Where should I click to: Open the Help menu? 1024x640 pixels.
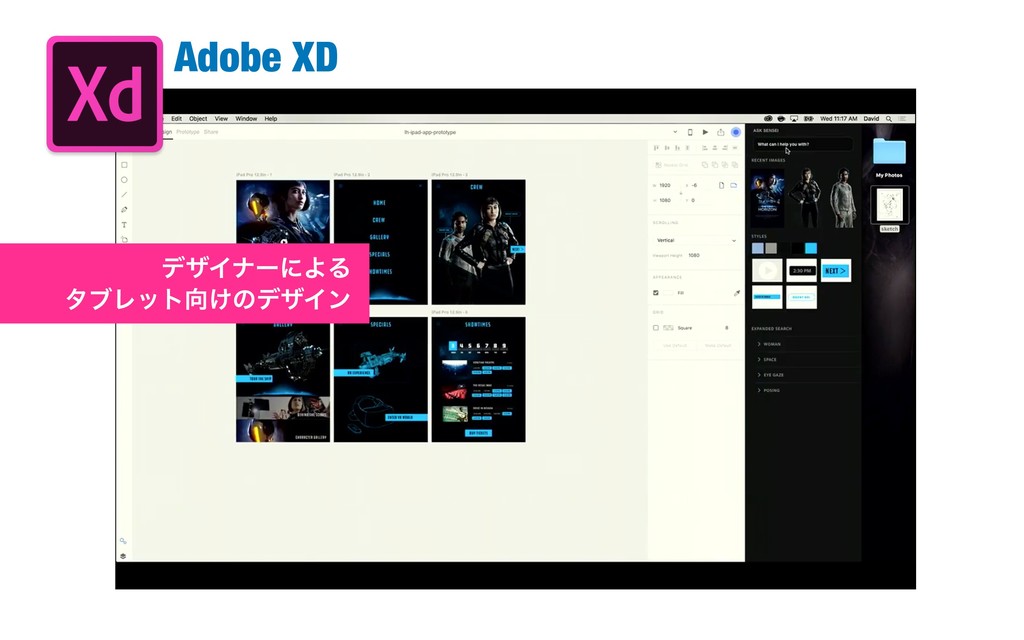(271, 119)
